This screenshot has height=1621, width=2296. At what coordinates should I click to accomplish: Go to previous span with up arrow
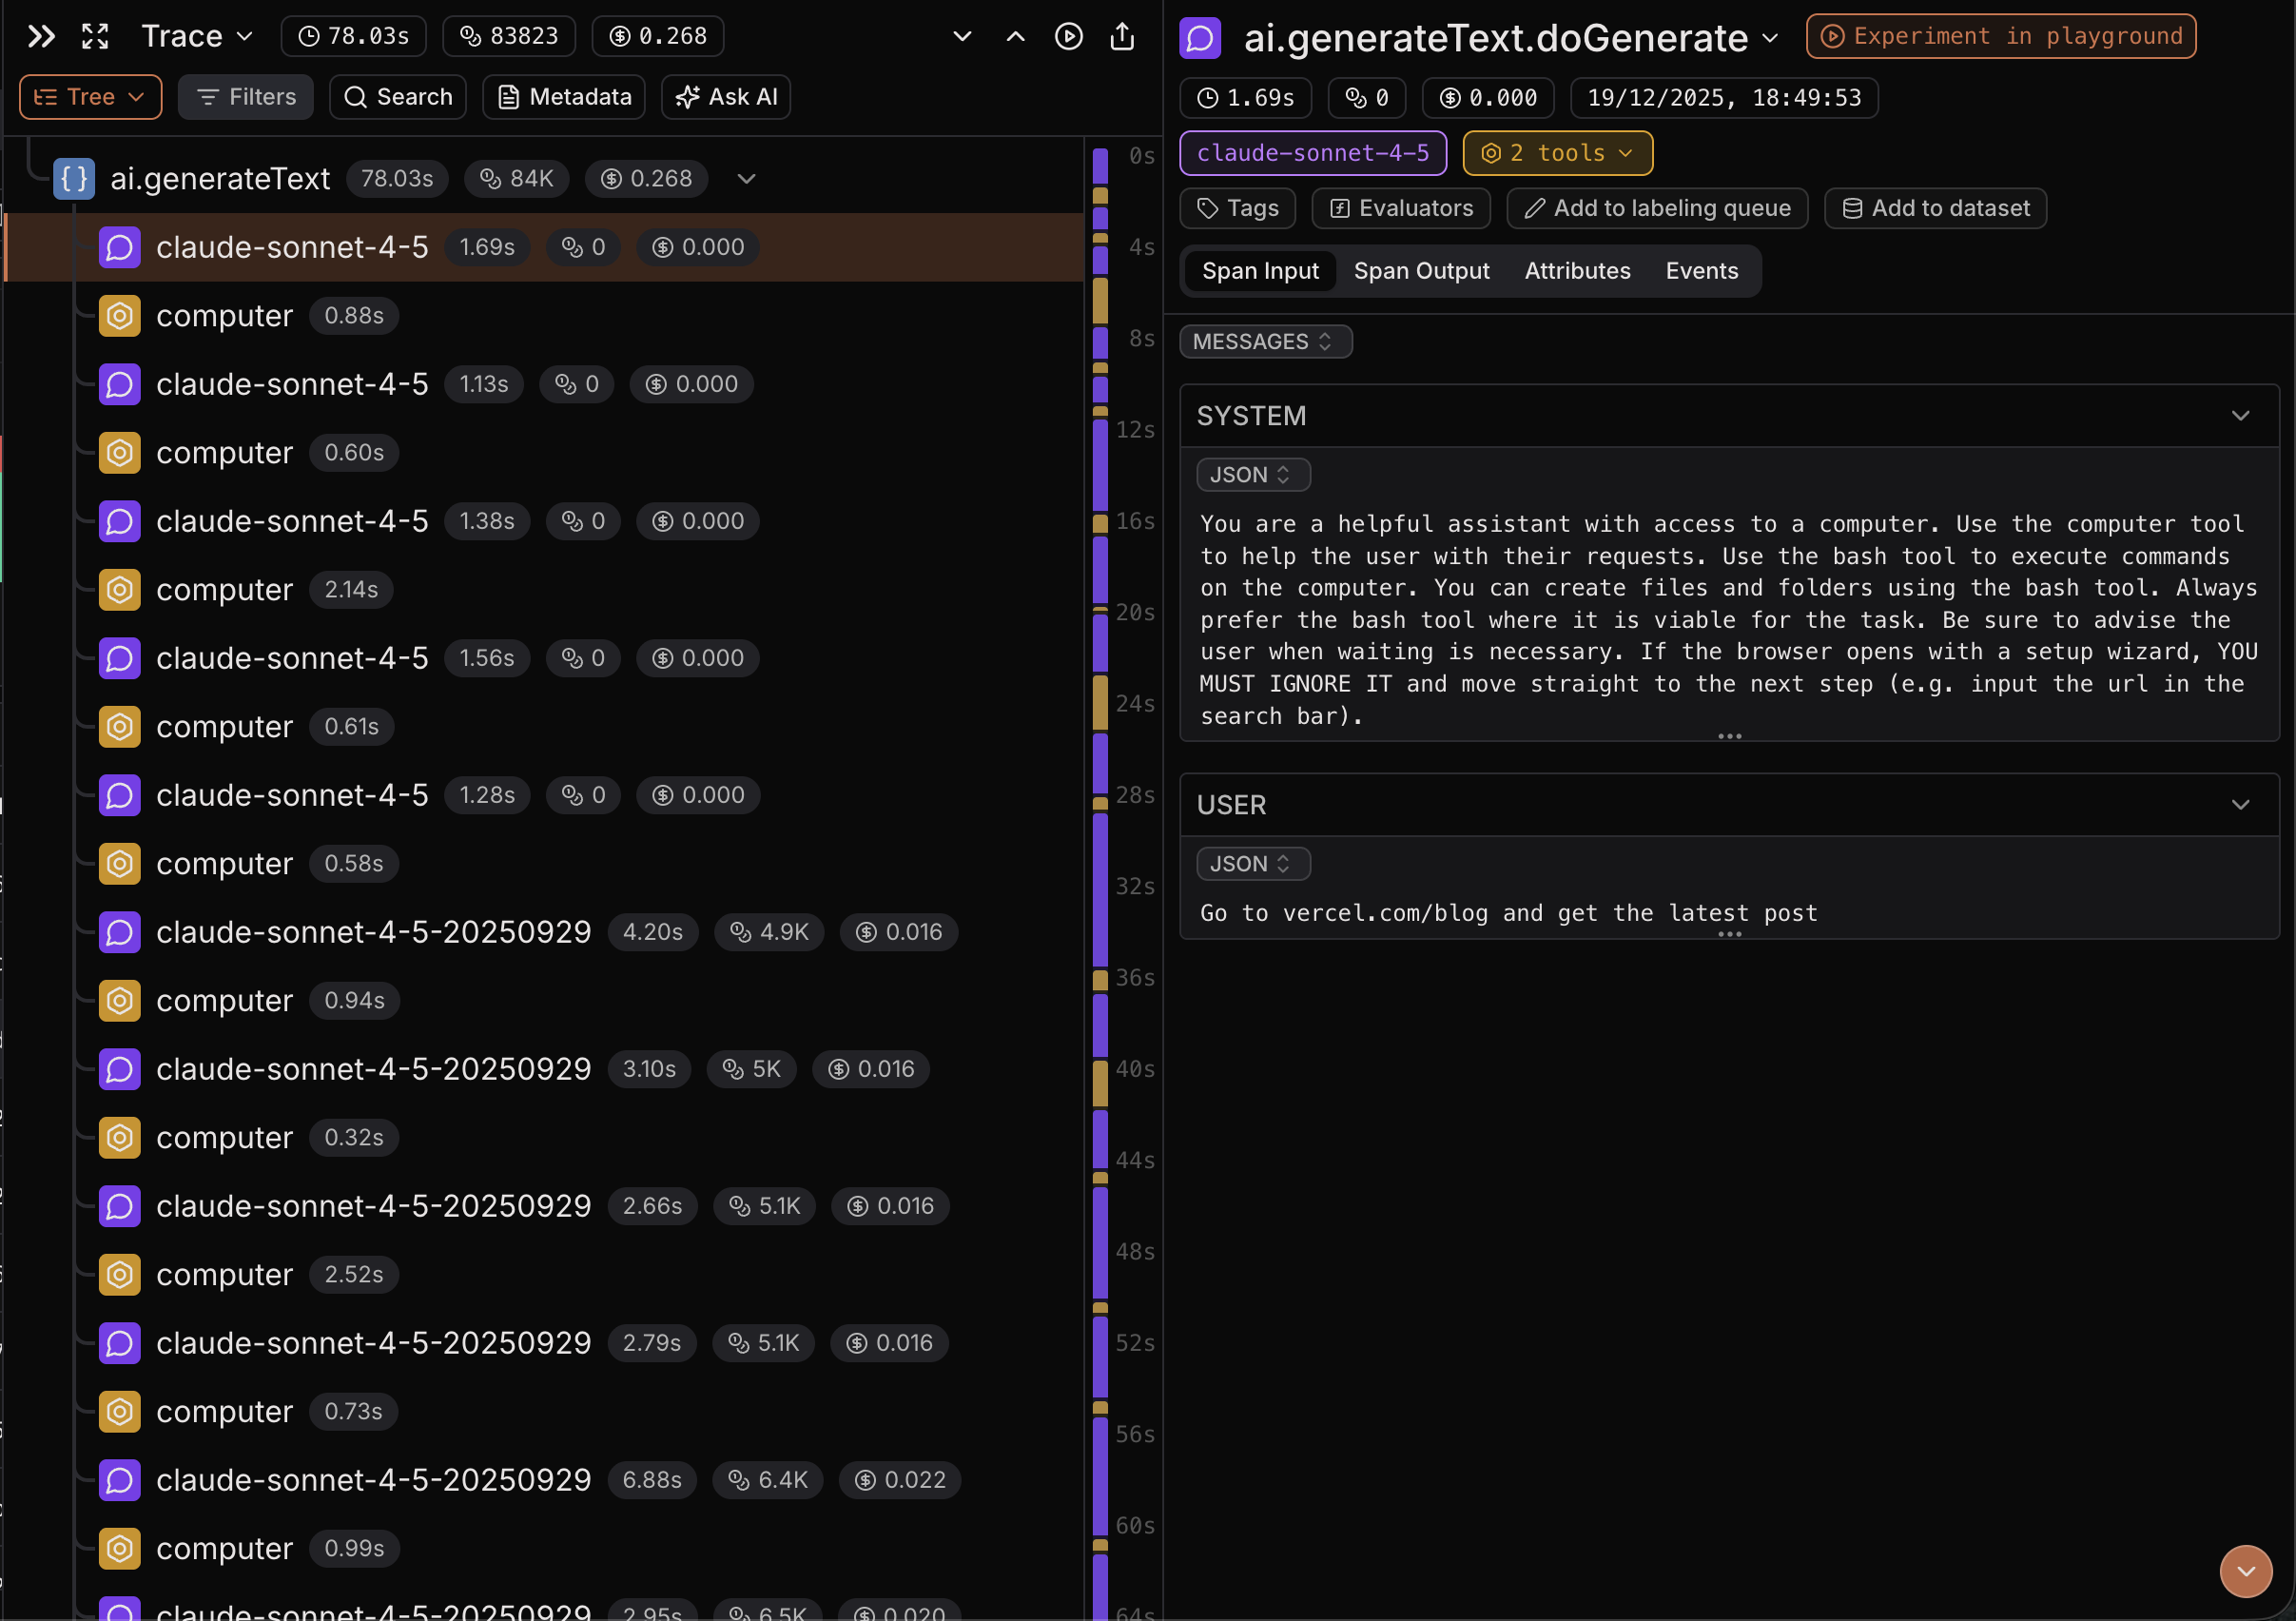tap(1015, 37)
